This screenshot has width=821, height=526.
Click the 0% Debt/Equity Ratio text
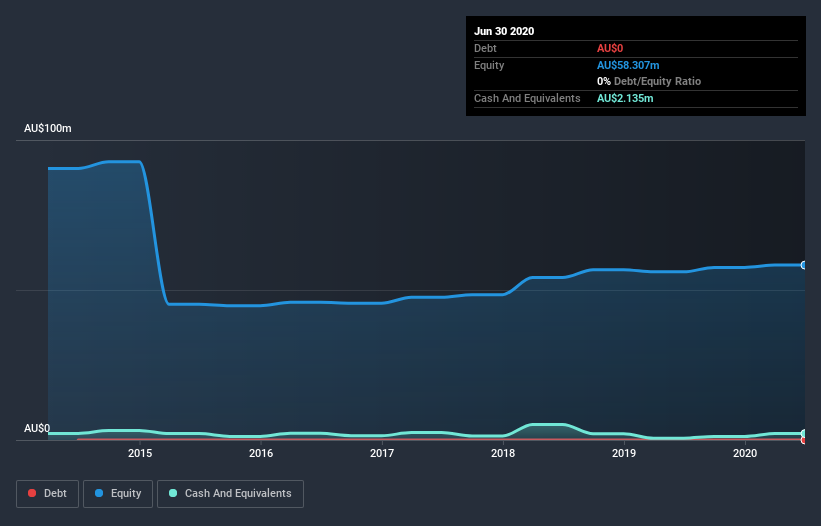pyautogui.click(x=649, y=82)
